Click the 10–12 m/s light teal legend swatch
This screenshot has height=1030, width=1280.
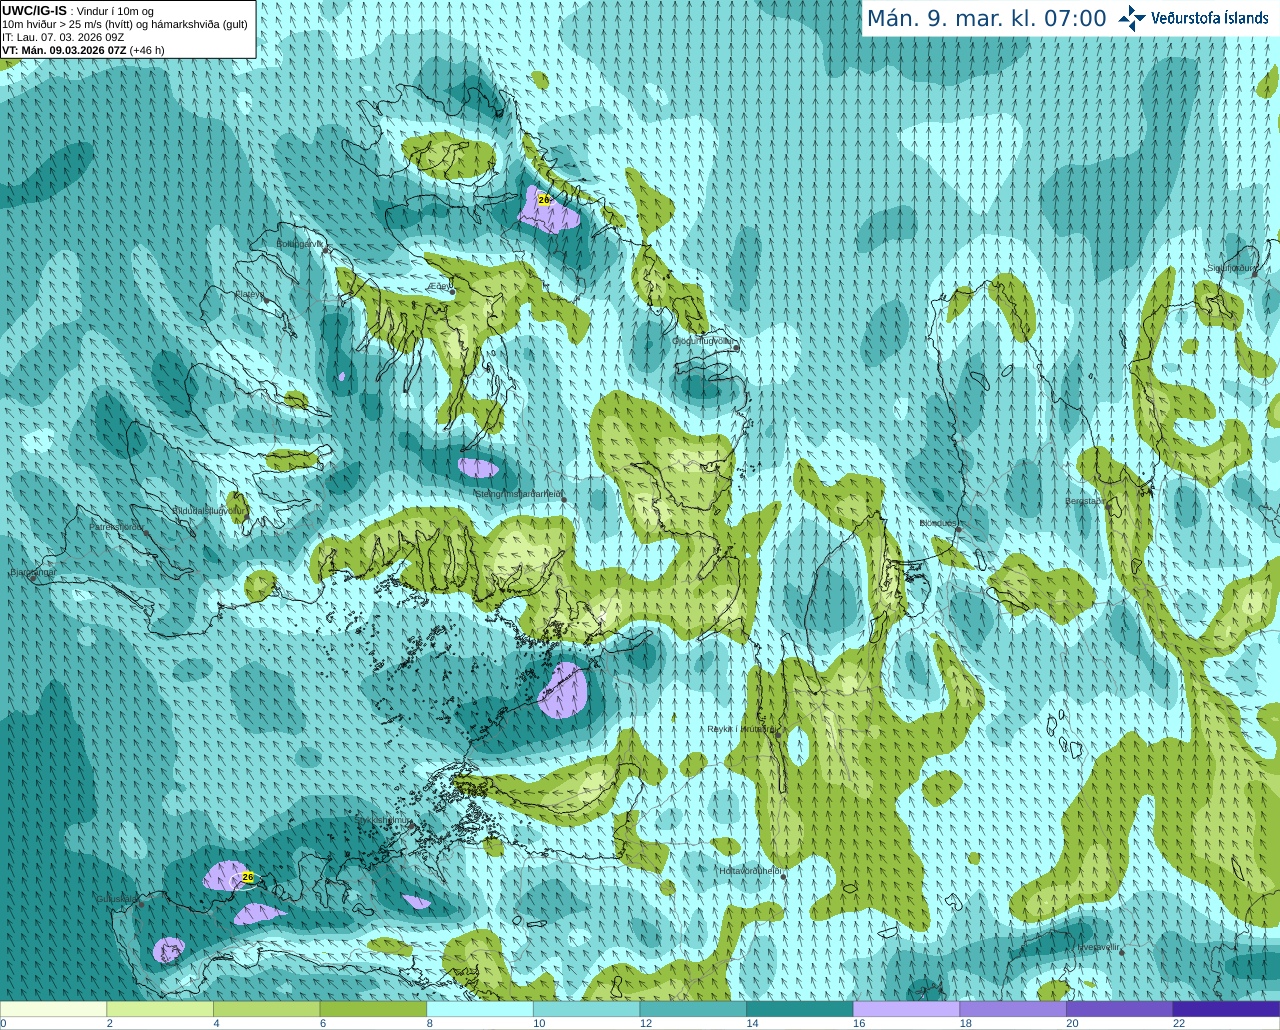pyautogui.click(x=587, y=1009)
